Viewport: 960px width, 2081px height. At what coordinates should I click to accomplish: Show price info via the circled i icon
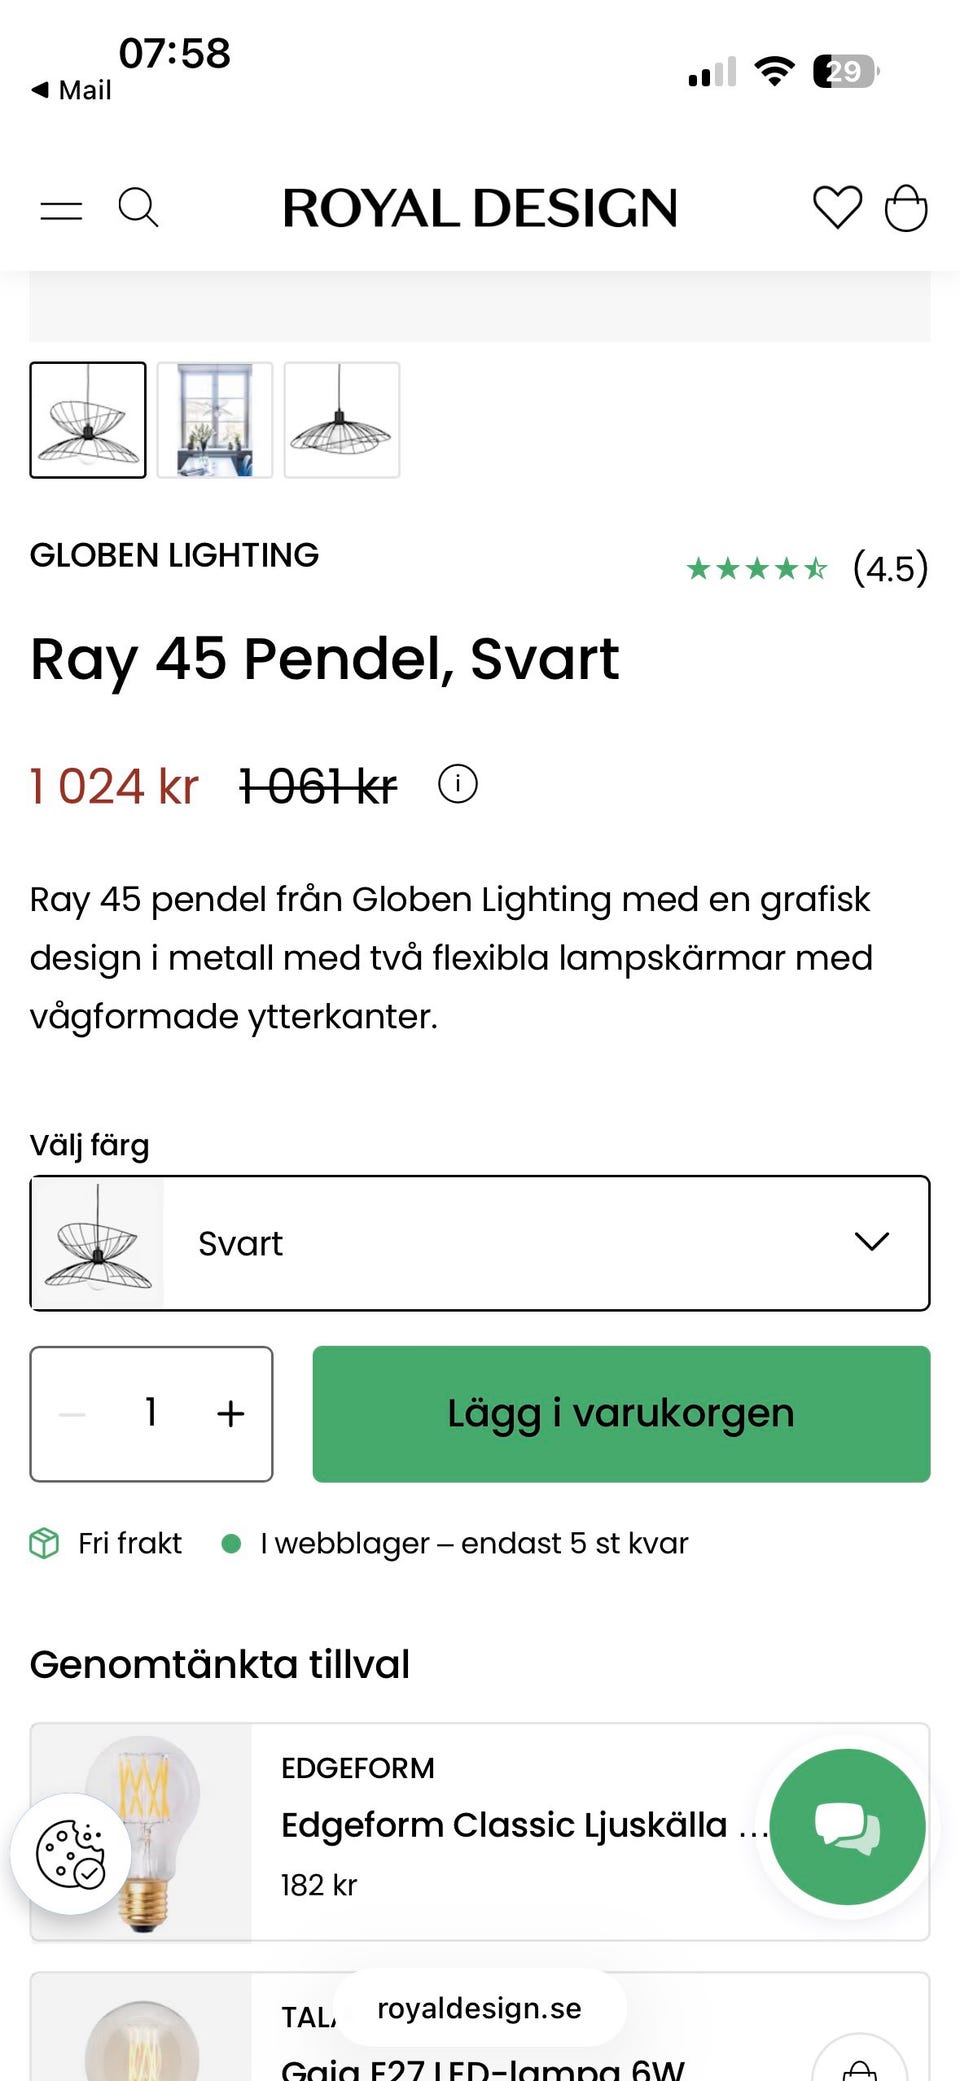coord(458,784)
